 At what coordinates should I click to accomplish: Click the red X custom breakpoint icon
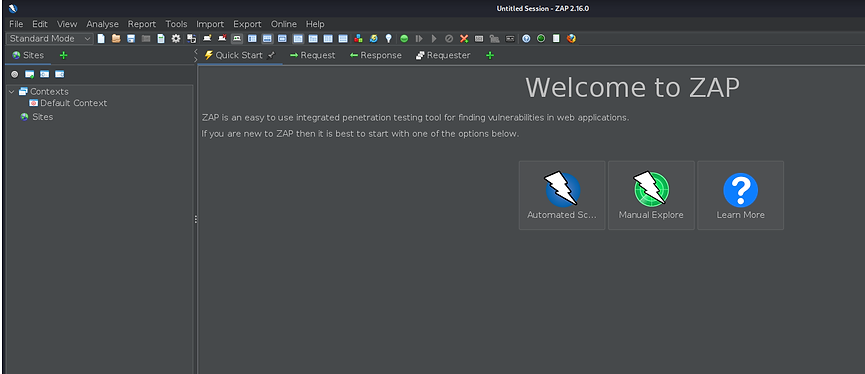coord(464,39)
